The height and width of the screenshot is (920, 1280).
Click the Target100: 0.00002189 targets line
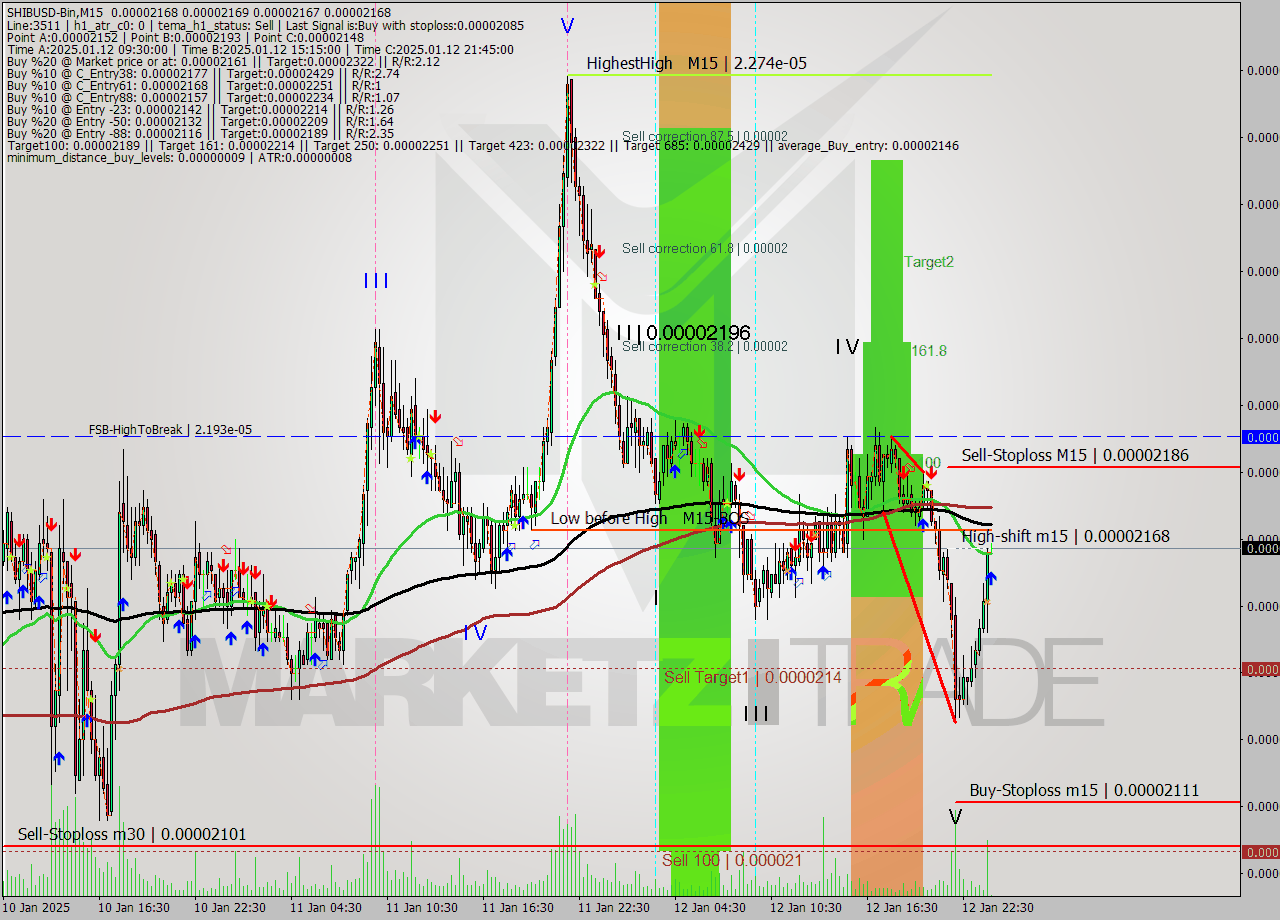click(482, 146)
